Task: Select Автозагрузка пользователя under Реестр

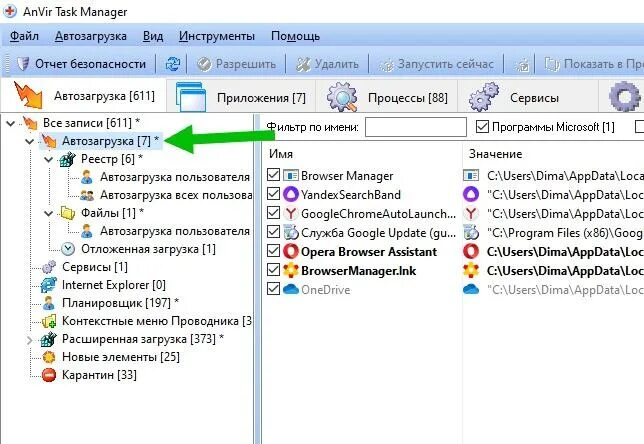Action: pyautogui.click(x=175, y=177)
